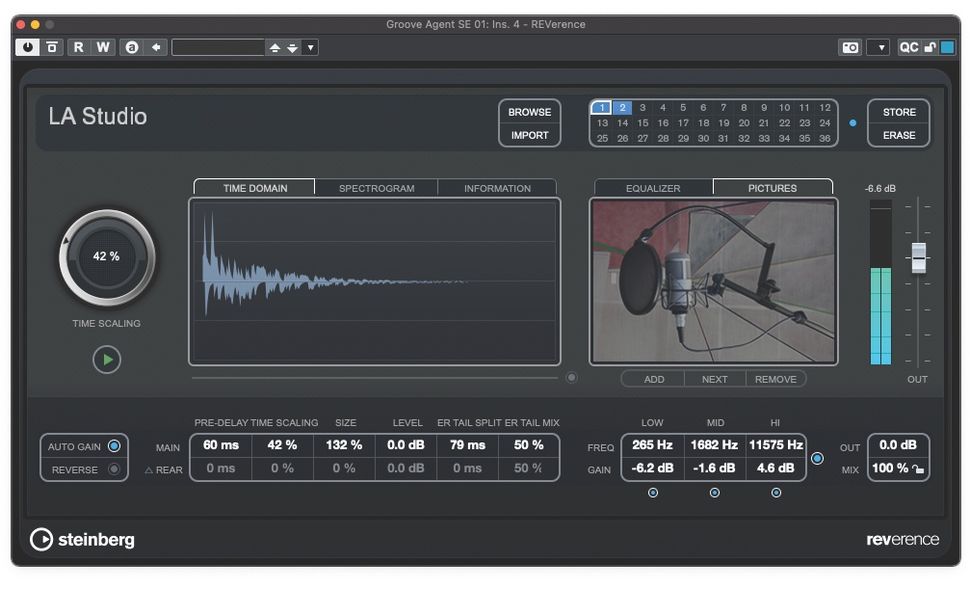This screenshot has height=589, width=970.
Task: Select preset slot number 5
Action: (x=684, y=106)
